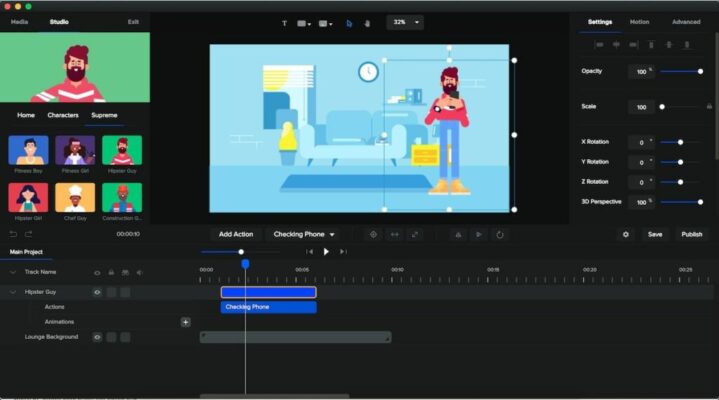Collapse the Hipster Guy track
This screenshot has width=719, height=400.
13,292
